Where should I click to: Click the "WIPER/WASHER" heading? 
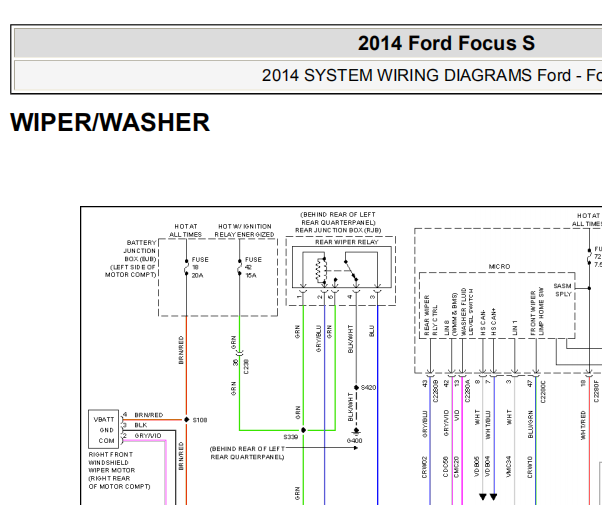[110, 123]
